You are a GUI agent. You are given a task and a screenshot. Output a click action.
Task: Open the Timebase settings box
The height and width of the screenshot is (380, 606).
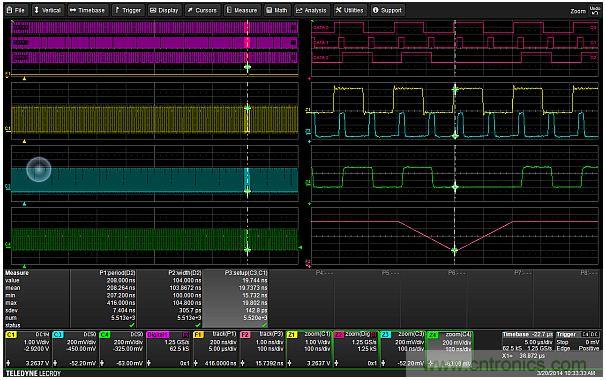[x=528, y=346]
